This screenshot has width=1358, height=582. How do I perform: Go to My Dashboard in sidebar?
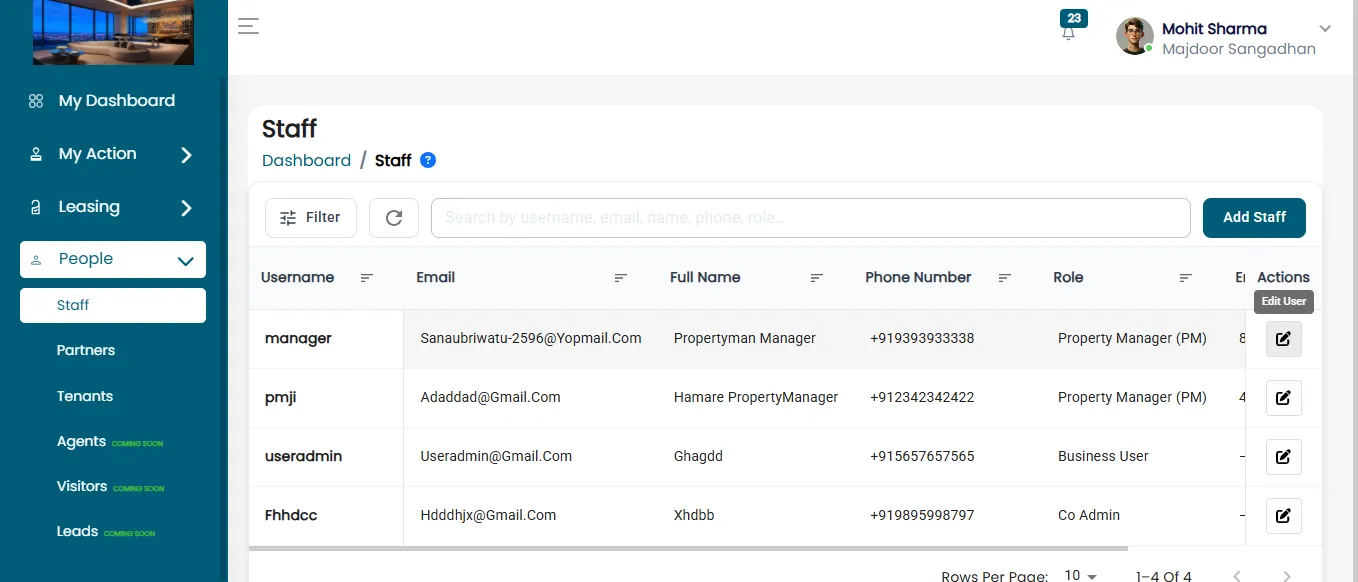point(116,101)
